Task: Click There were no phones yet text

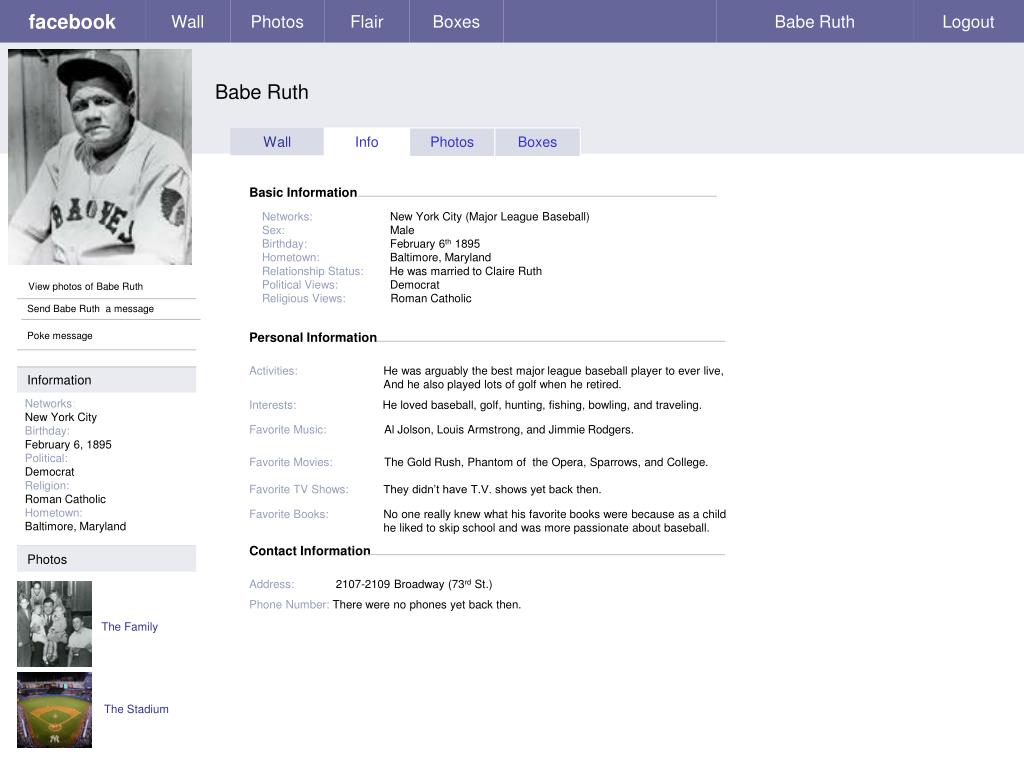Action: (x=426, y=605)
